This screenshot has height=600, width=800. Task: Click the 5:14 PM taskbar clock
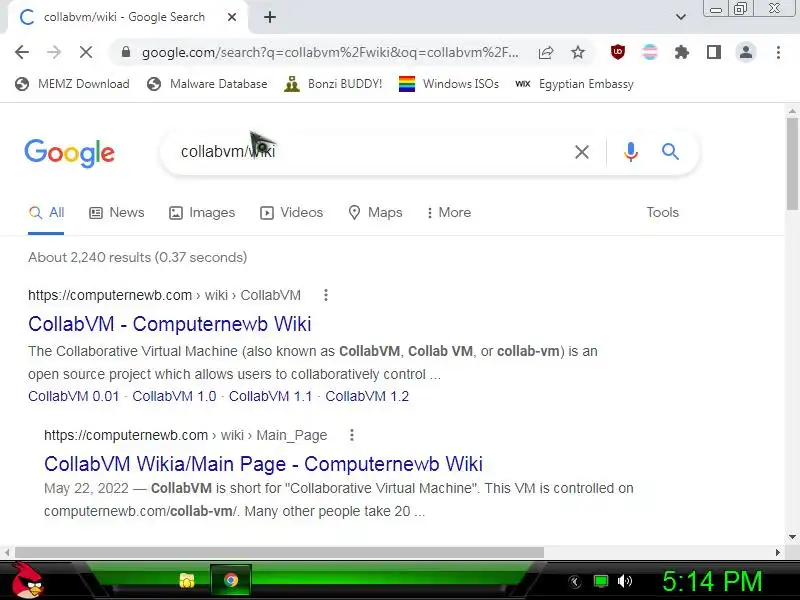pos(712,581)
